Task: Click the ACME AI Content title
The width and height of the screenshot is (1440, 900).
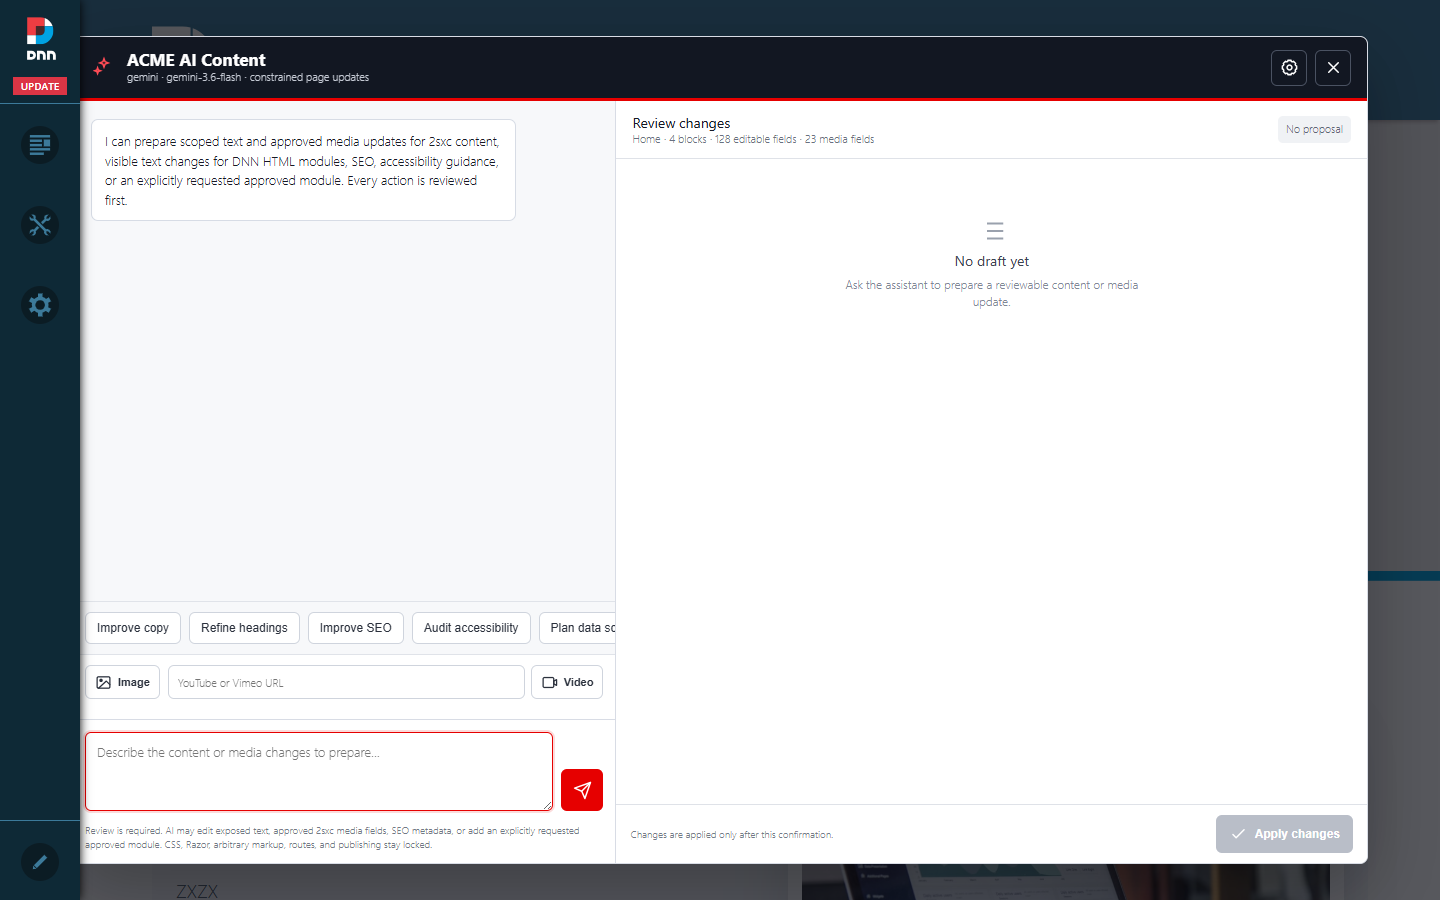Action: click(196, 60)
